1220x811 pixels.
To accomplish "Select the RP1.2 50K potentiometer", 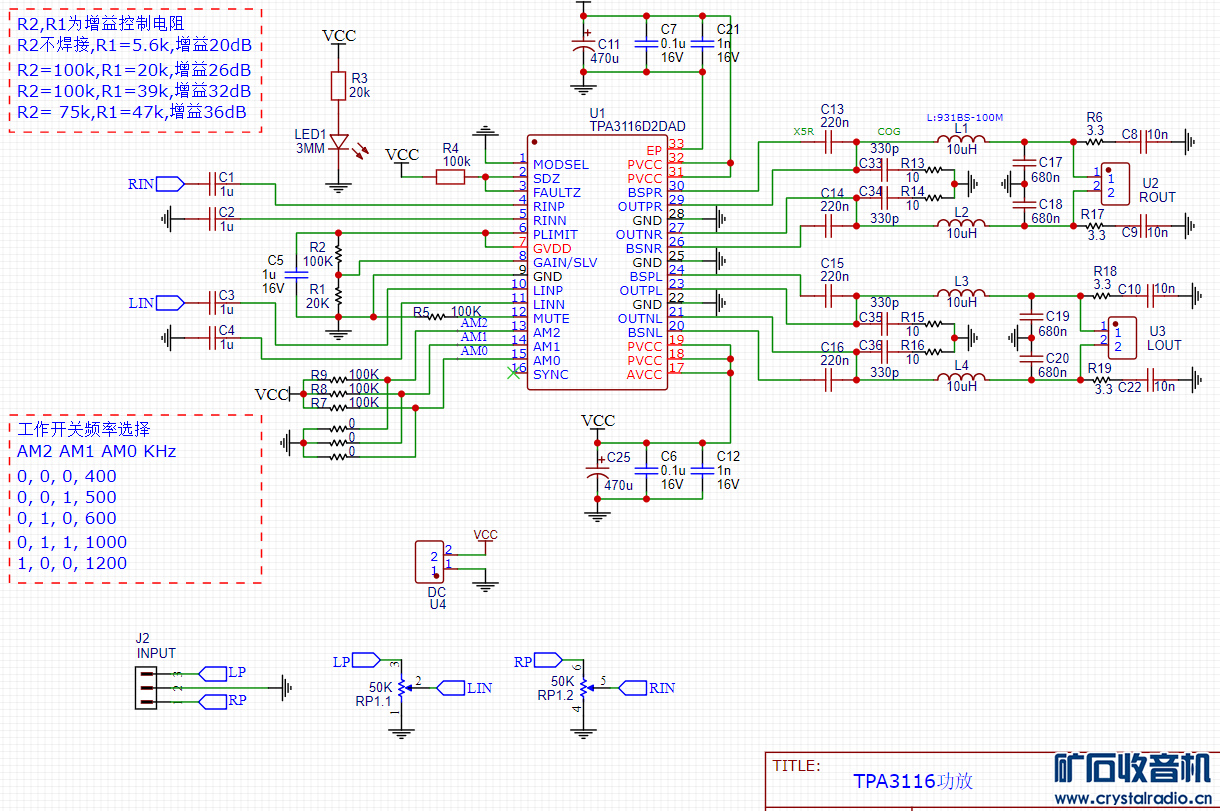I will click(584, 687).
